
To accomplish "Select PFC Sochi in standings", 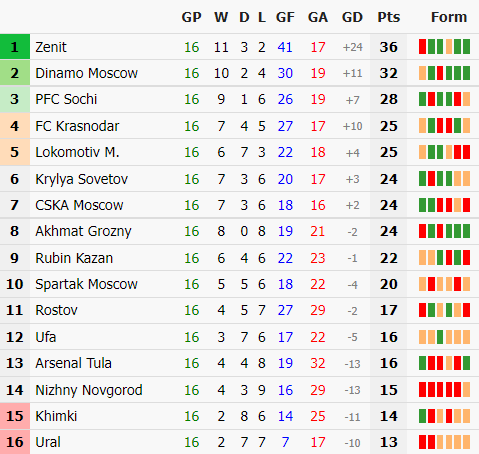I will coord(66,99).
